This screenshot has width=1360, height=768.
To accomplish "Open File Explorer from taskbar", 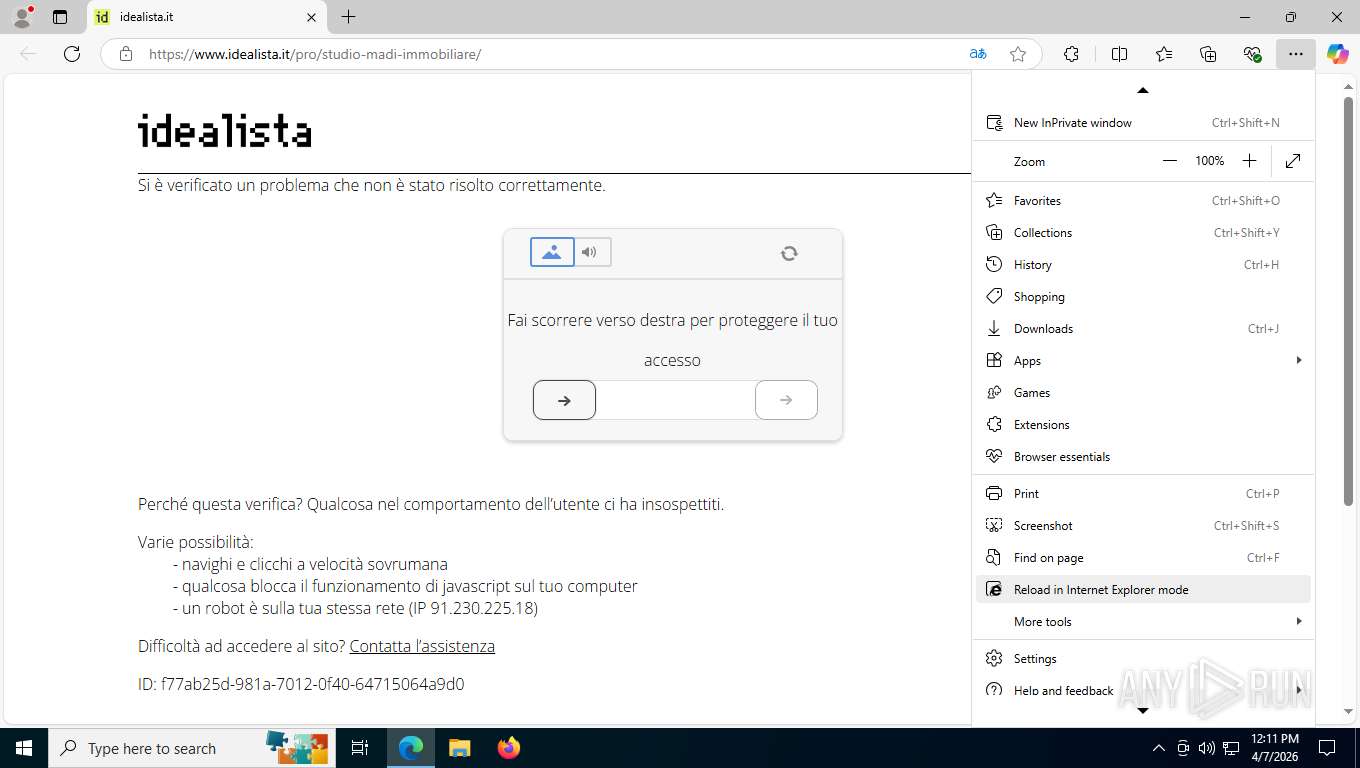I will 459,748.
